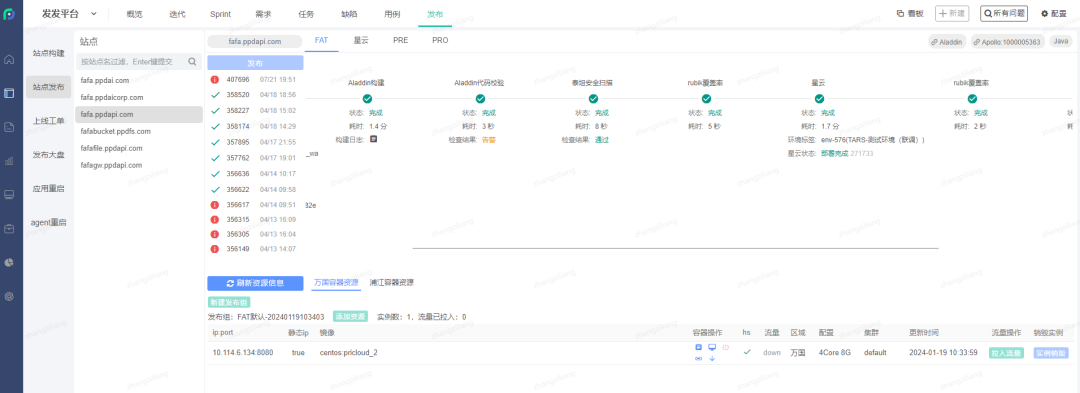Click the red power icon in container ops
Viewport: 1080px width, 393px height.
tap(725, 347)
